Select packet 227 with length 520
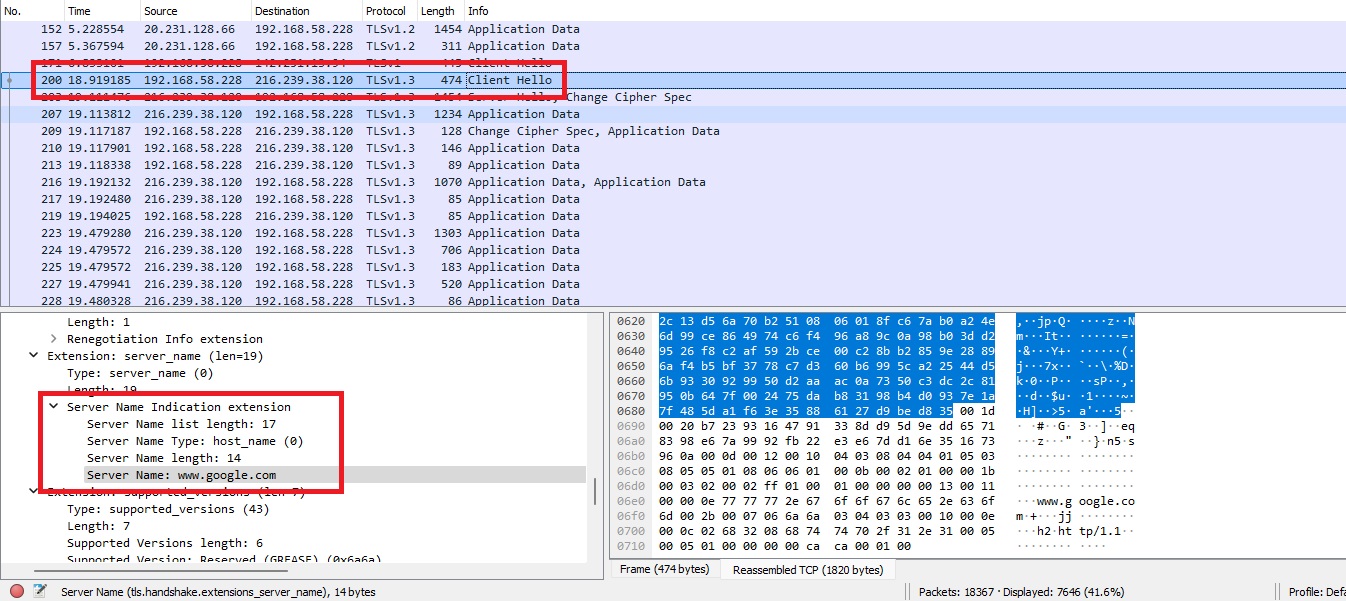Viewport: 1346px width, 601px height. tap(673, 284)
